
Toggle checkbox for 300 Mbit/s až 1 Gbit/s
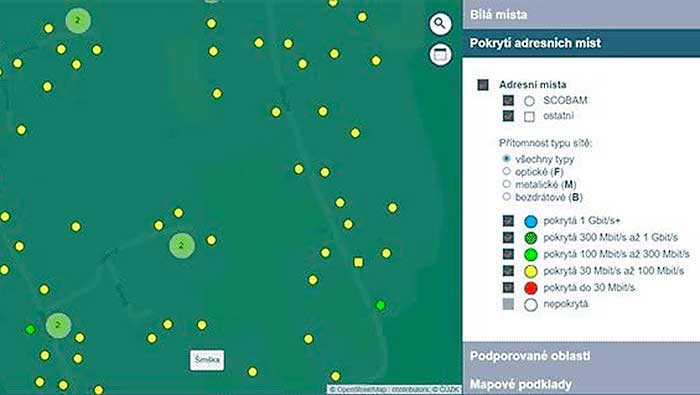coord(508,237)
